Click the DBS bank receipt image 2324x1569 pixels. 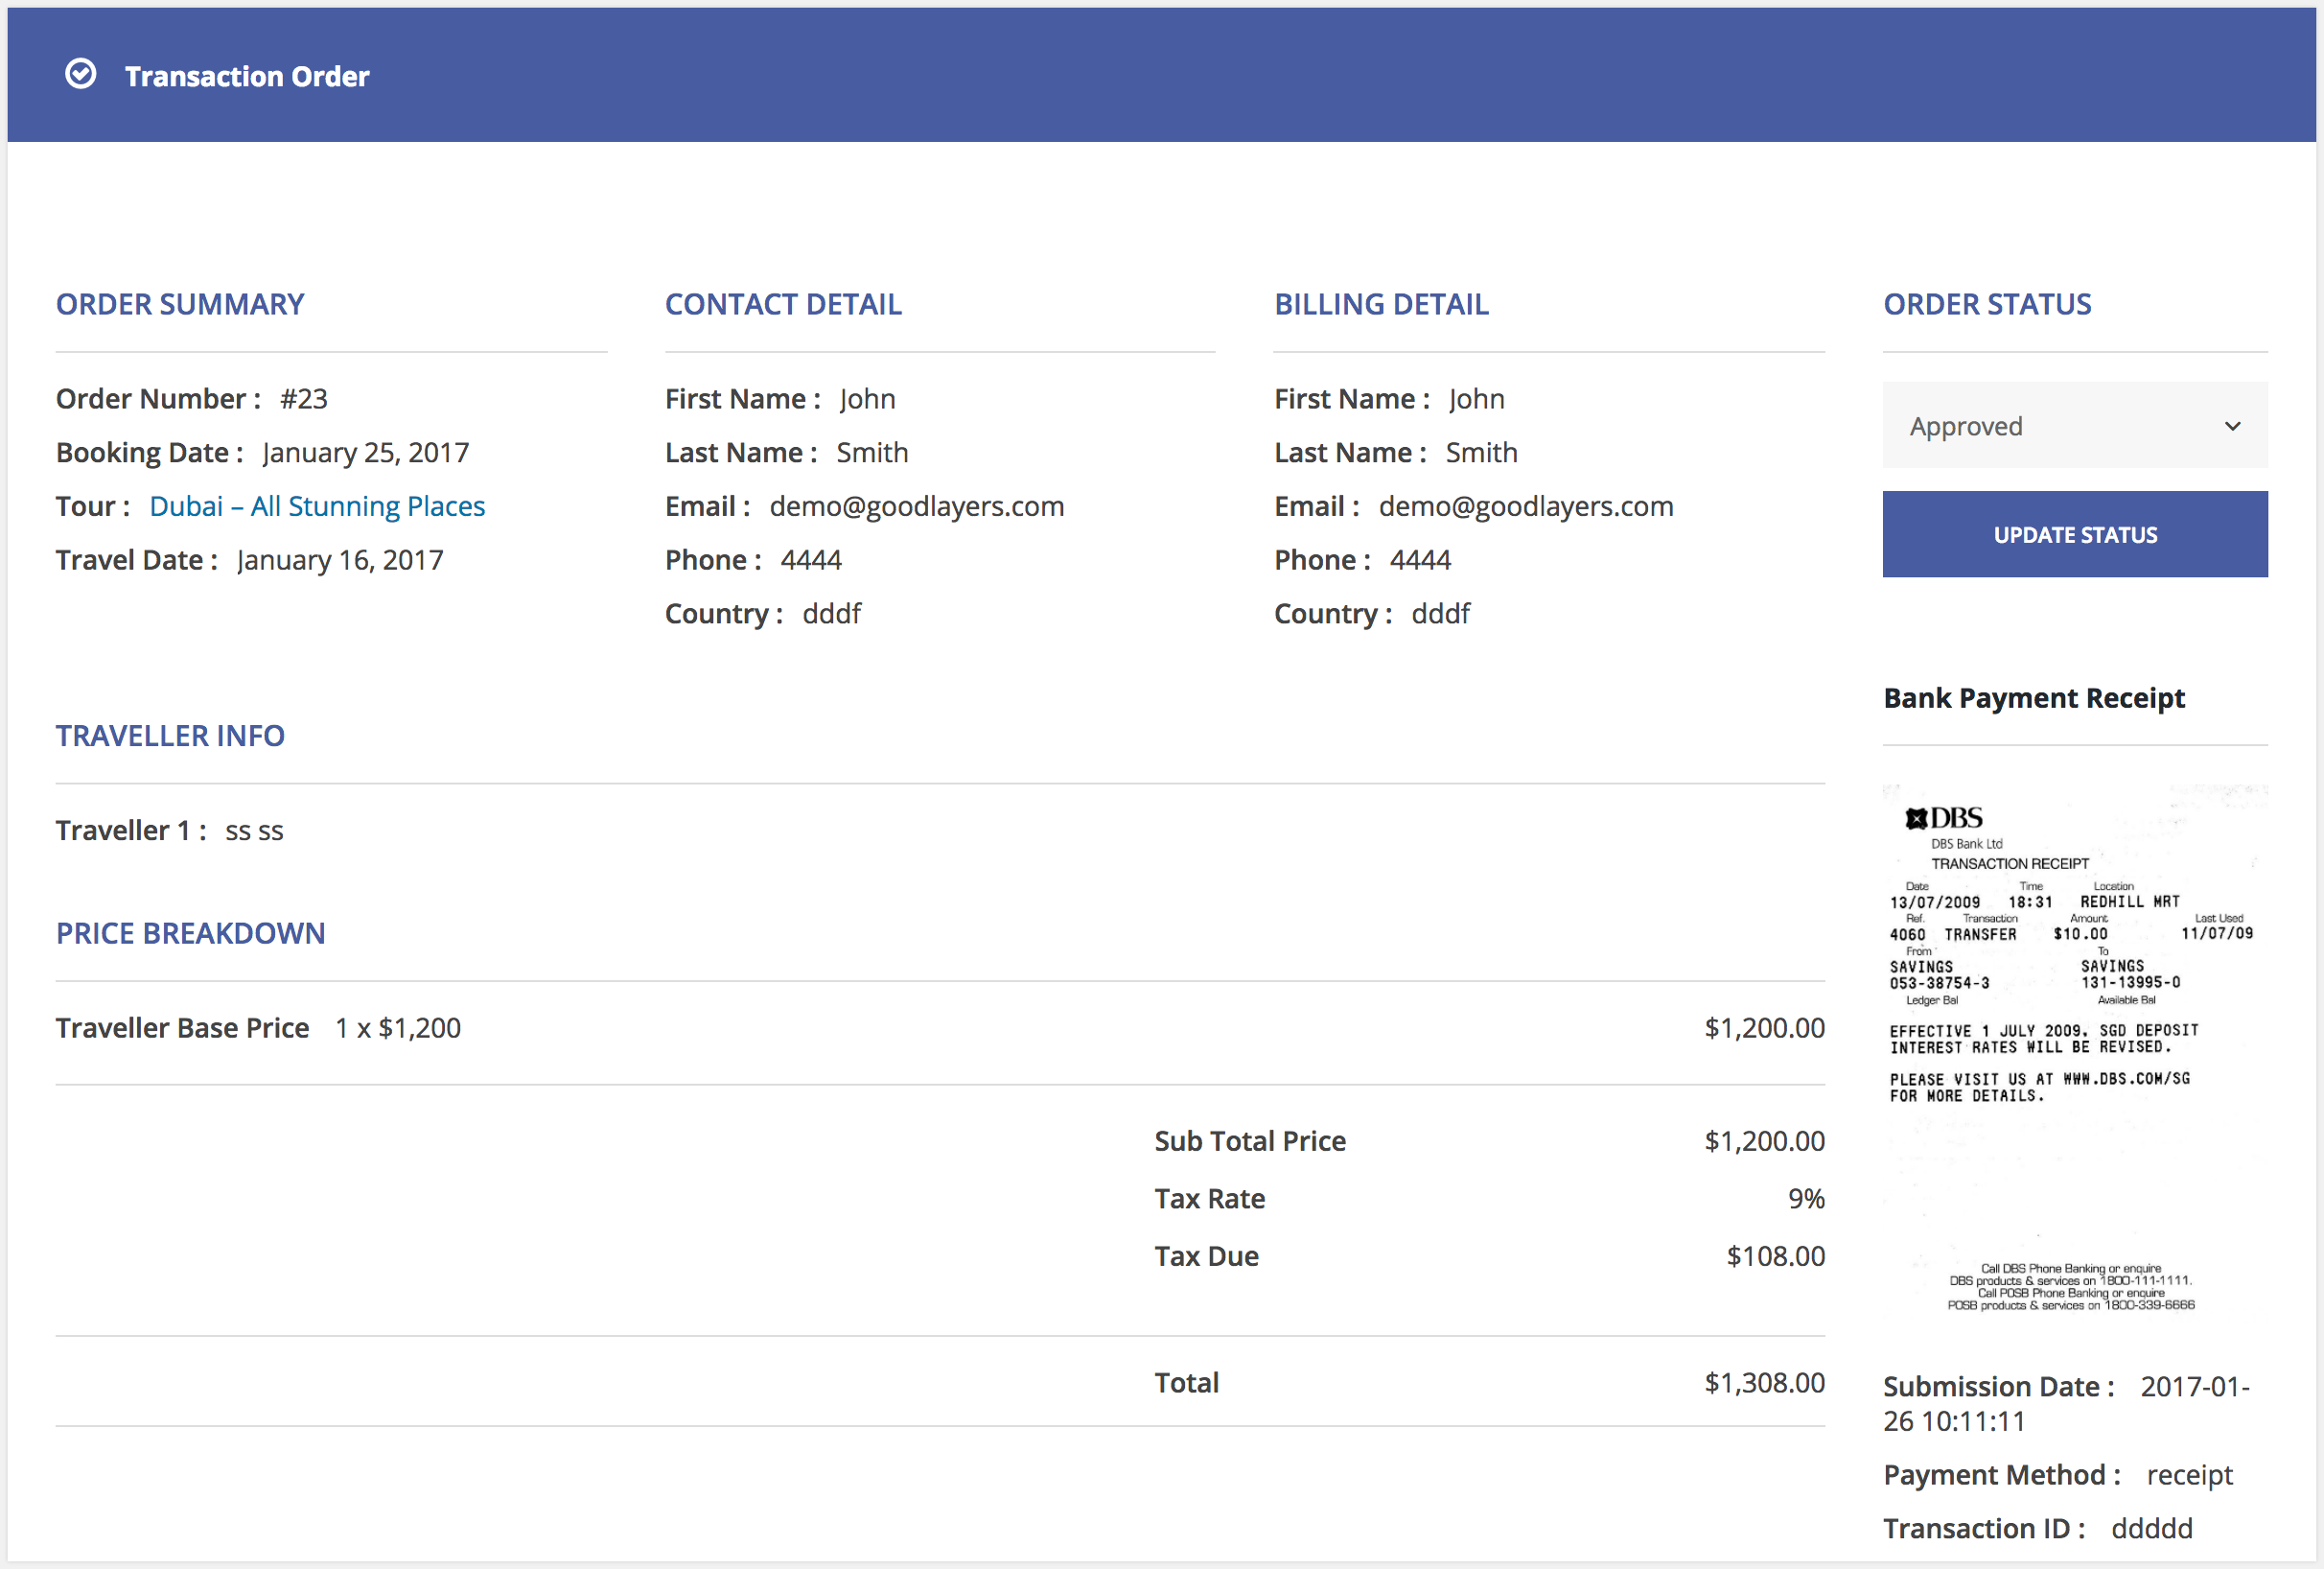click(2074, 1050)
